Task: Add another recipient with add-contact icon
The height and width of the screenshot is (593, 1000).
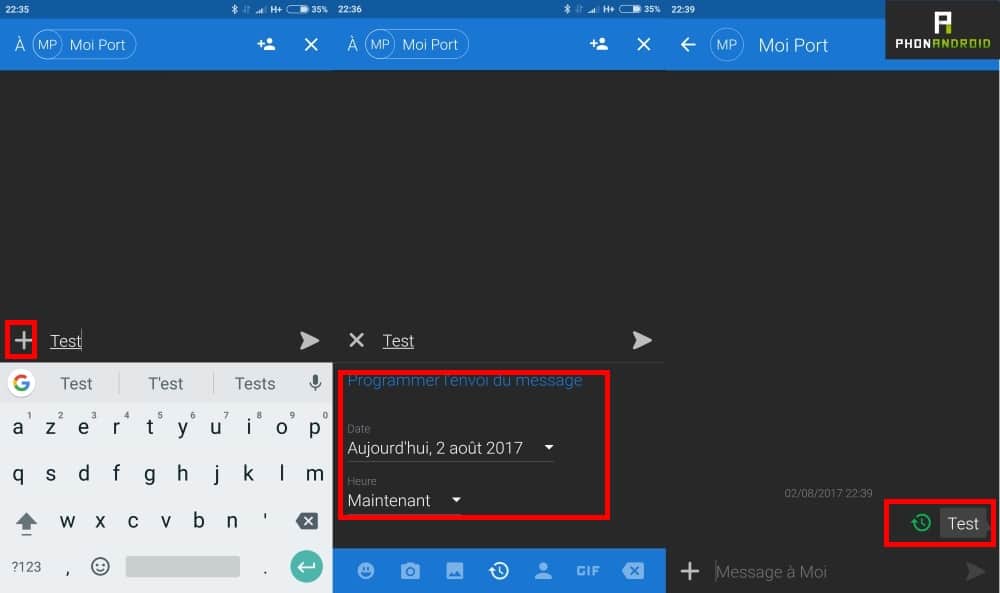Action: click(598, 44)
